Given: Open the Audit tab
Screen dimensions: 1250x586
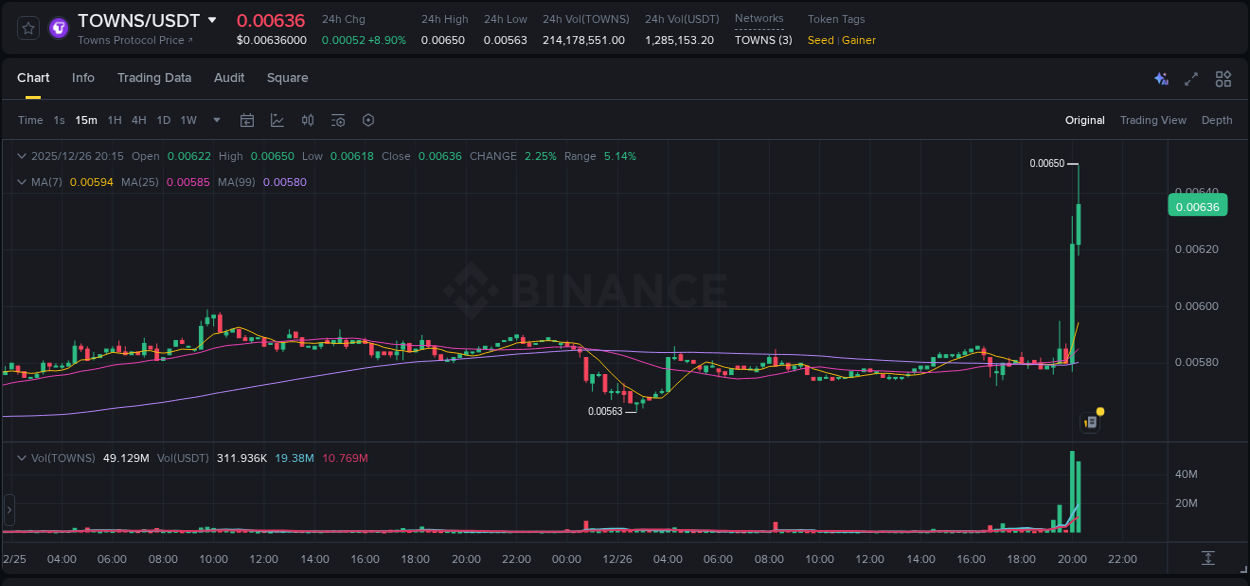Looking at the screenshot, I should click(229, 78).
